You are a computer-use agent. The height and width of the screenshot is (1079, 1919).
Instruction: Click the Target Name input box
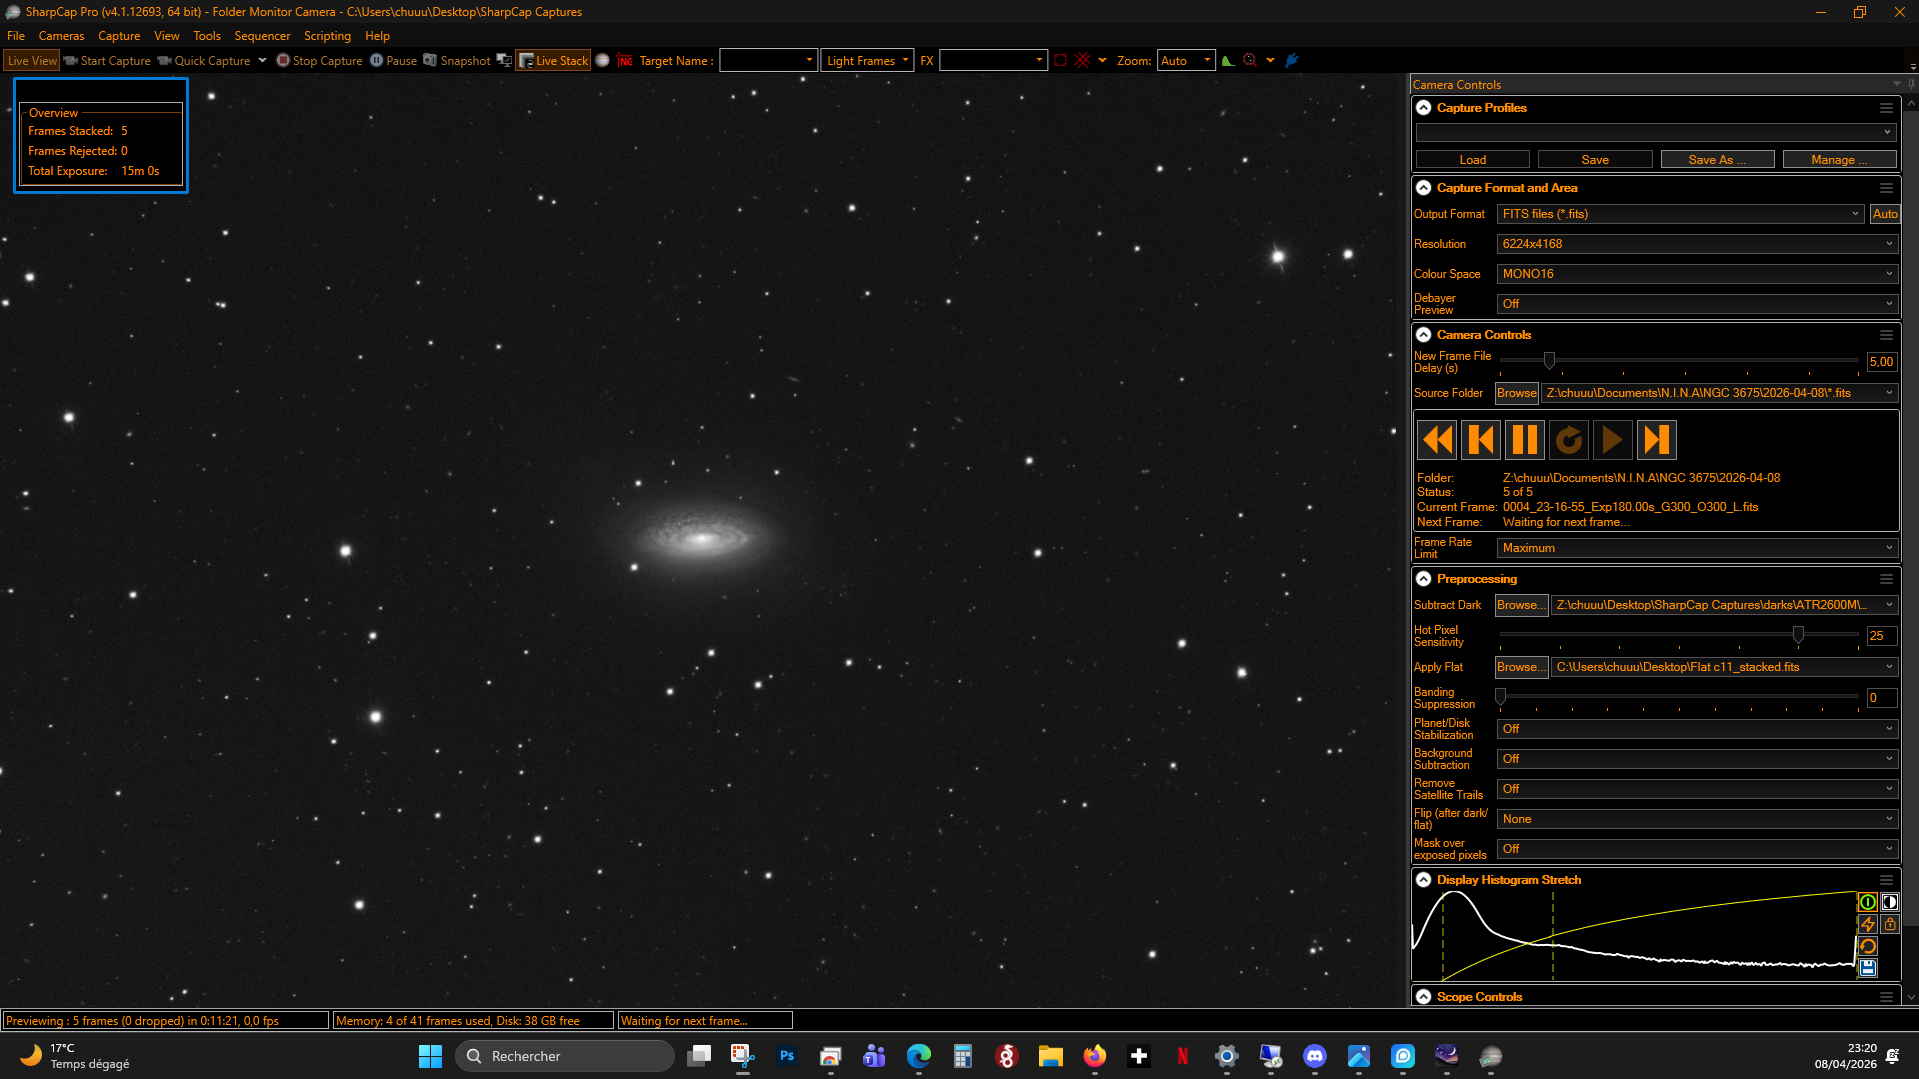768,61
